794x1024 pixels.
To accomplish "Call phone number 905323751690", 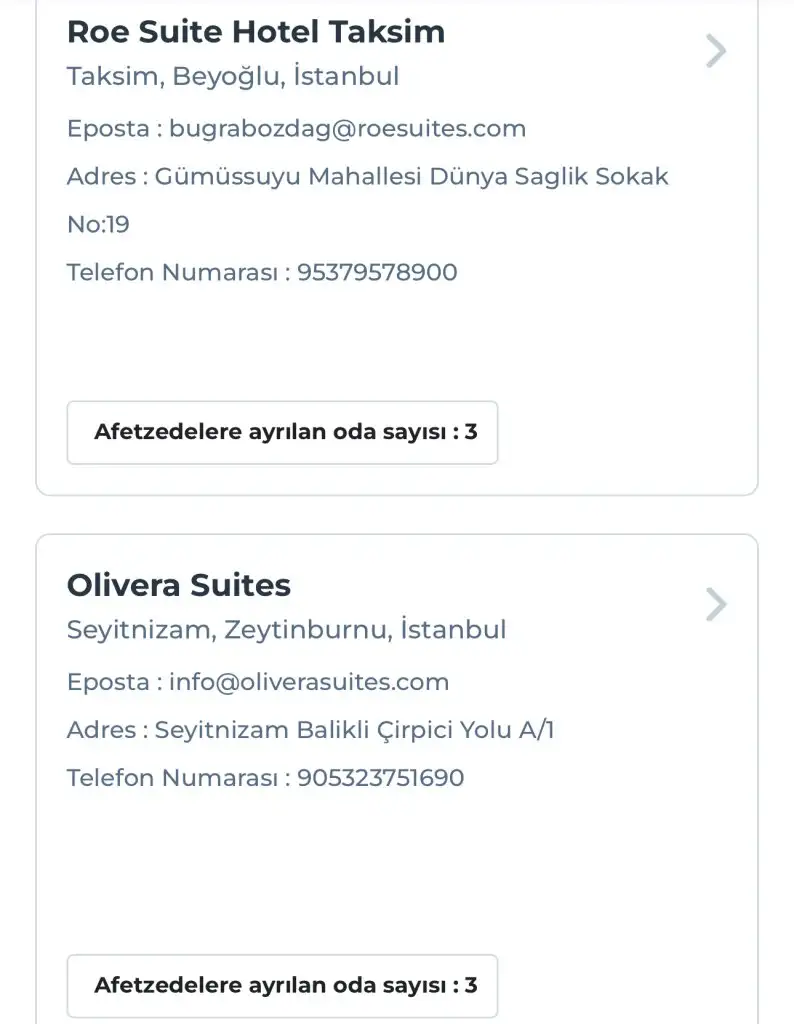I will pos(380,778).
